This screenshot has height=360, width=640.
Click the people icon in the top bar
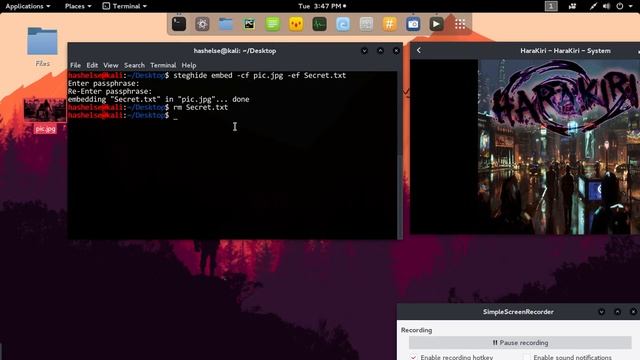[x=572, y=6]
